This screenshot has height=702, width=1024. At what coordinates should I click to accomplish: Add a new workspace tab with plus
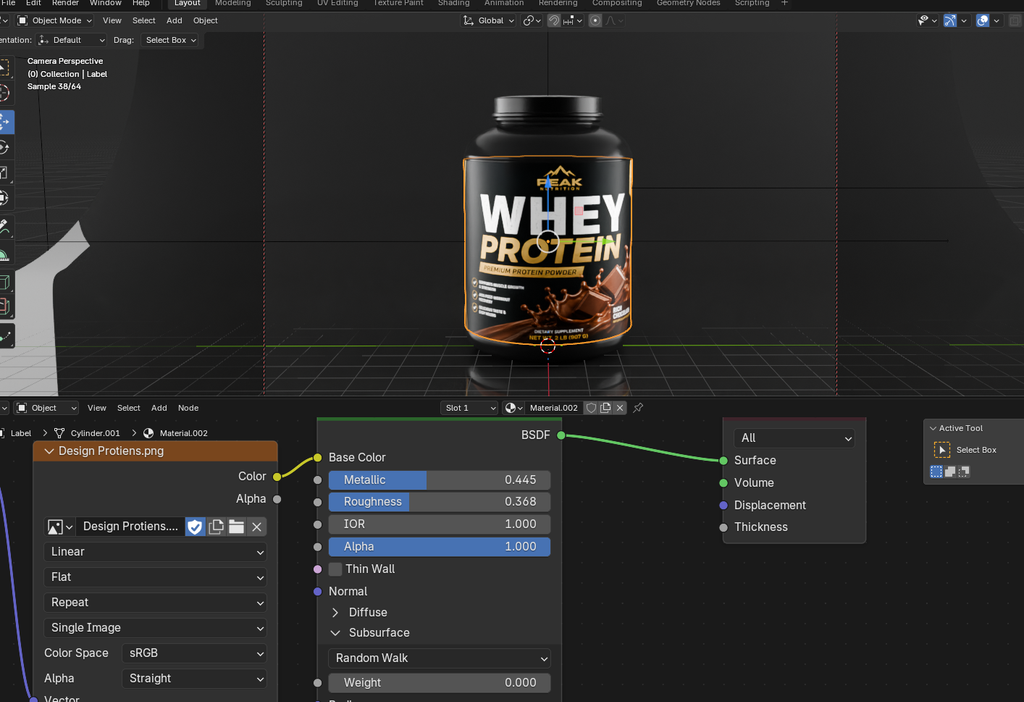coord(784,3)
